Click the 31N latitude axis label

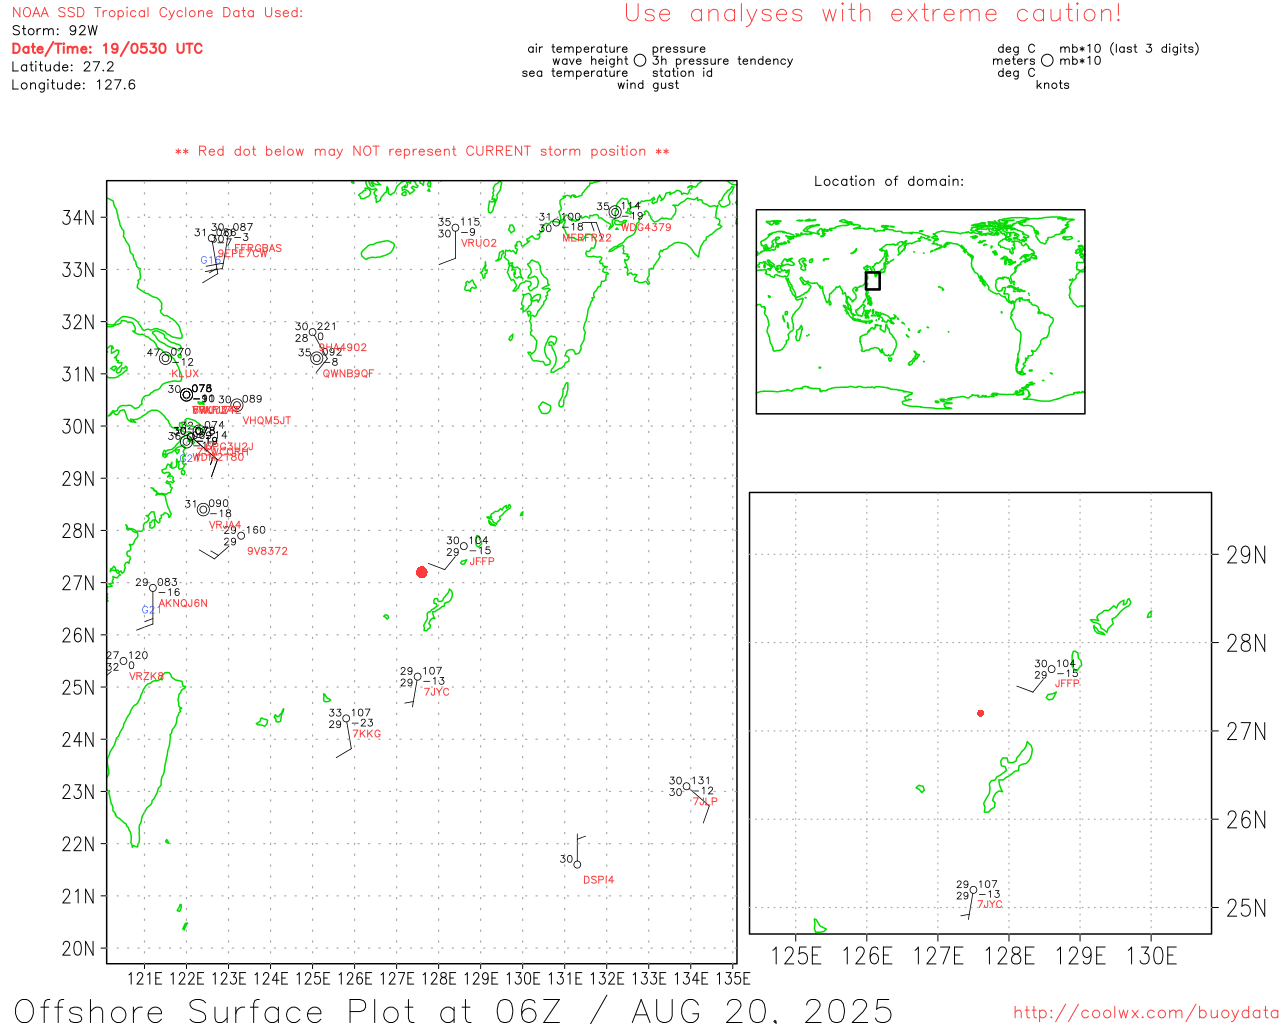point(78,374)
